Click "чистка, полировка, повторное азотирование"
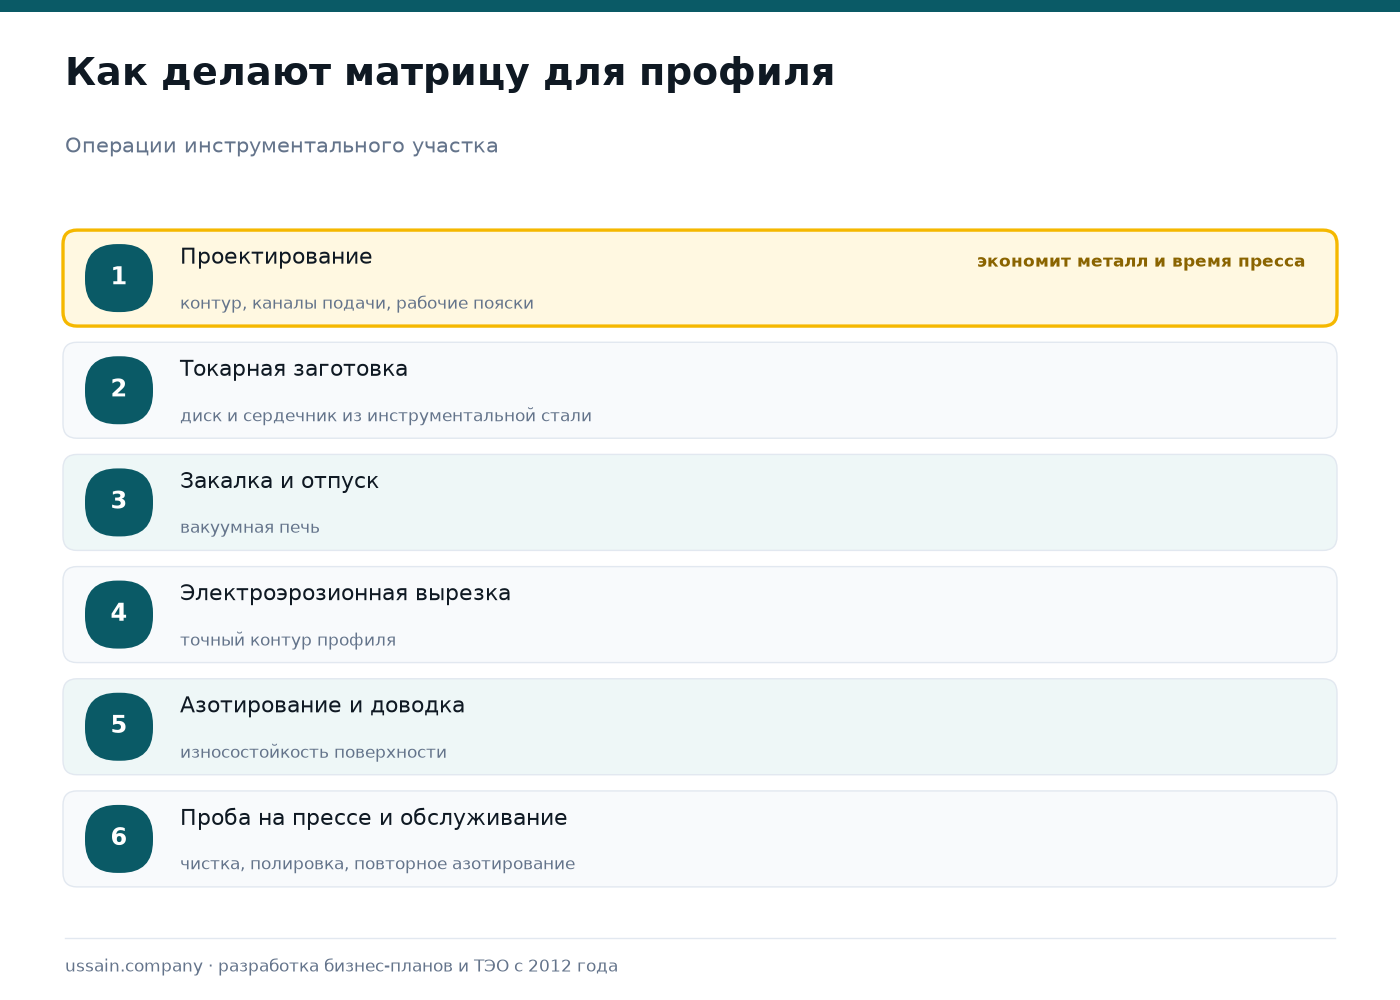1400x1000 pixels. 378,864
